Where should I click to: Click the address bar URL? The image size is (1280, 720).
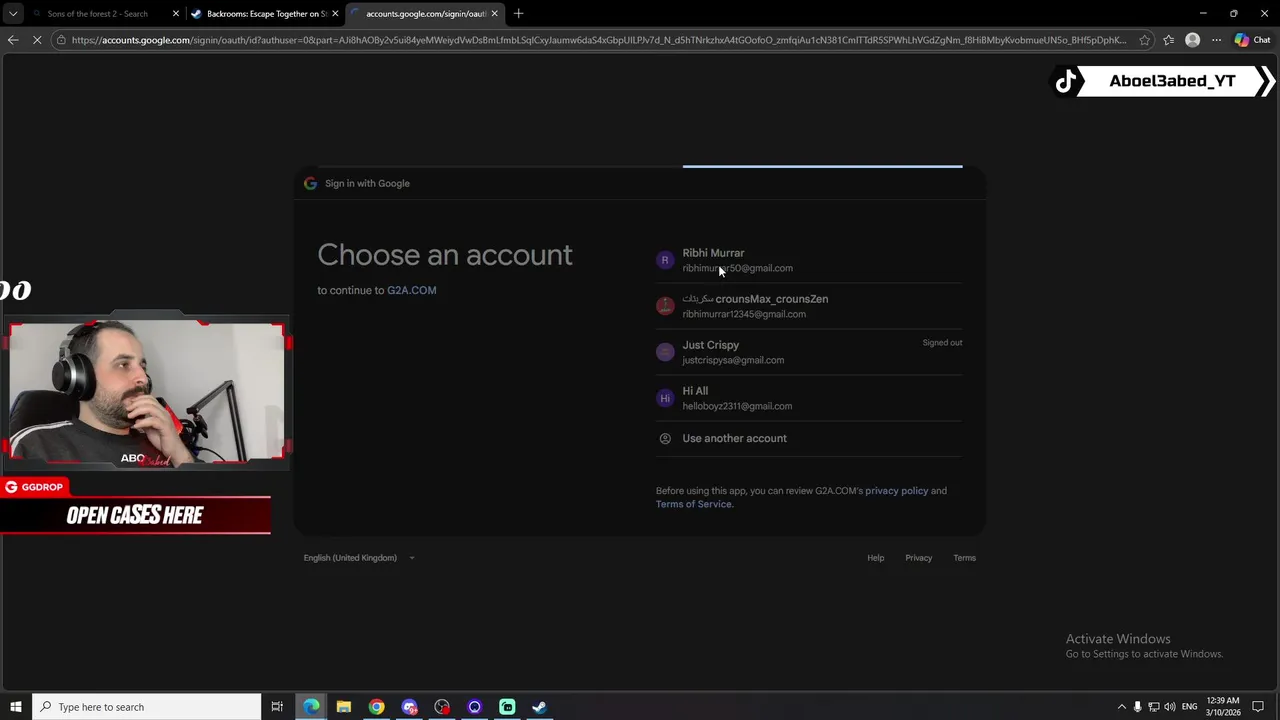coord(598,40)
